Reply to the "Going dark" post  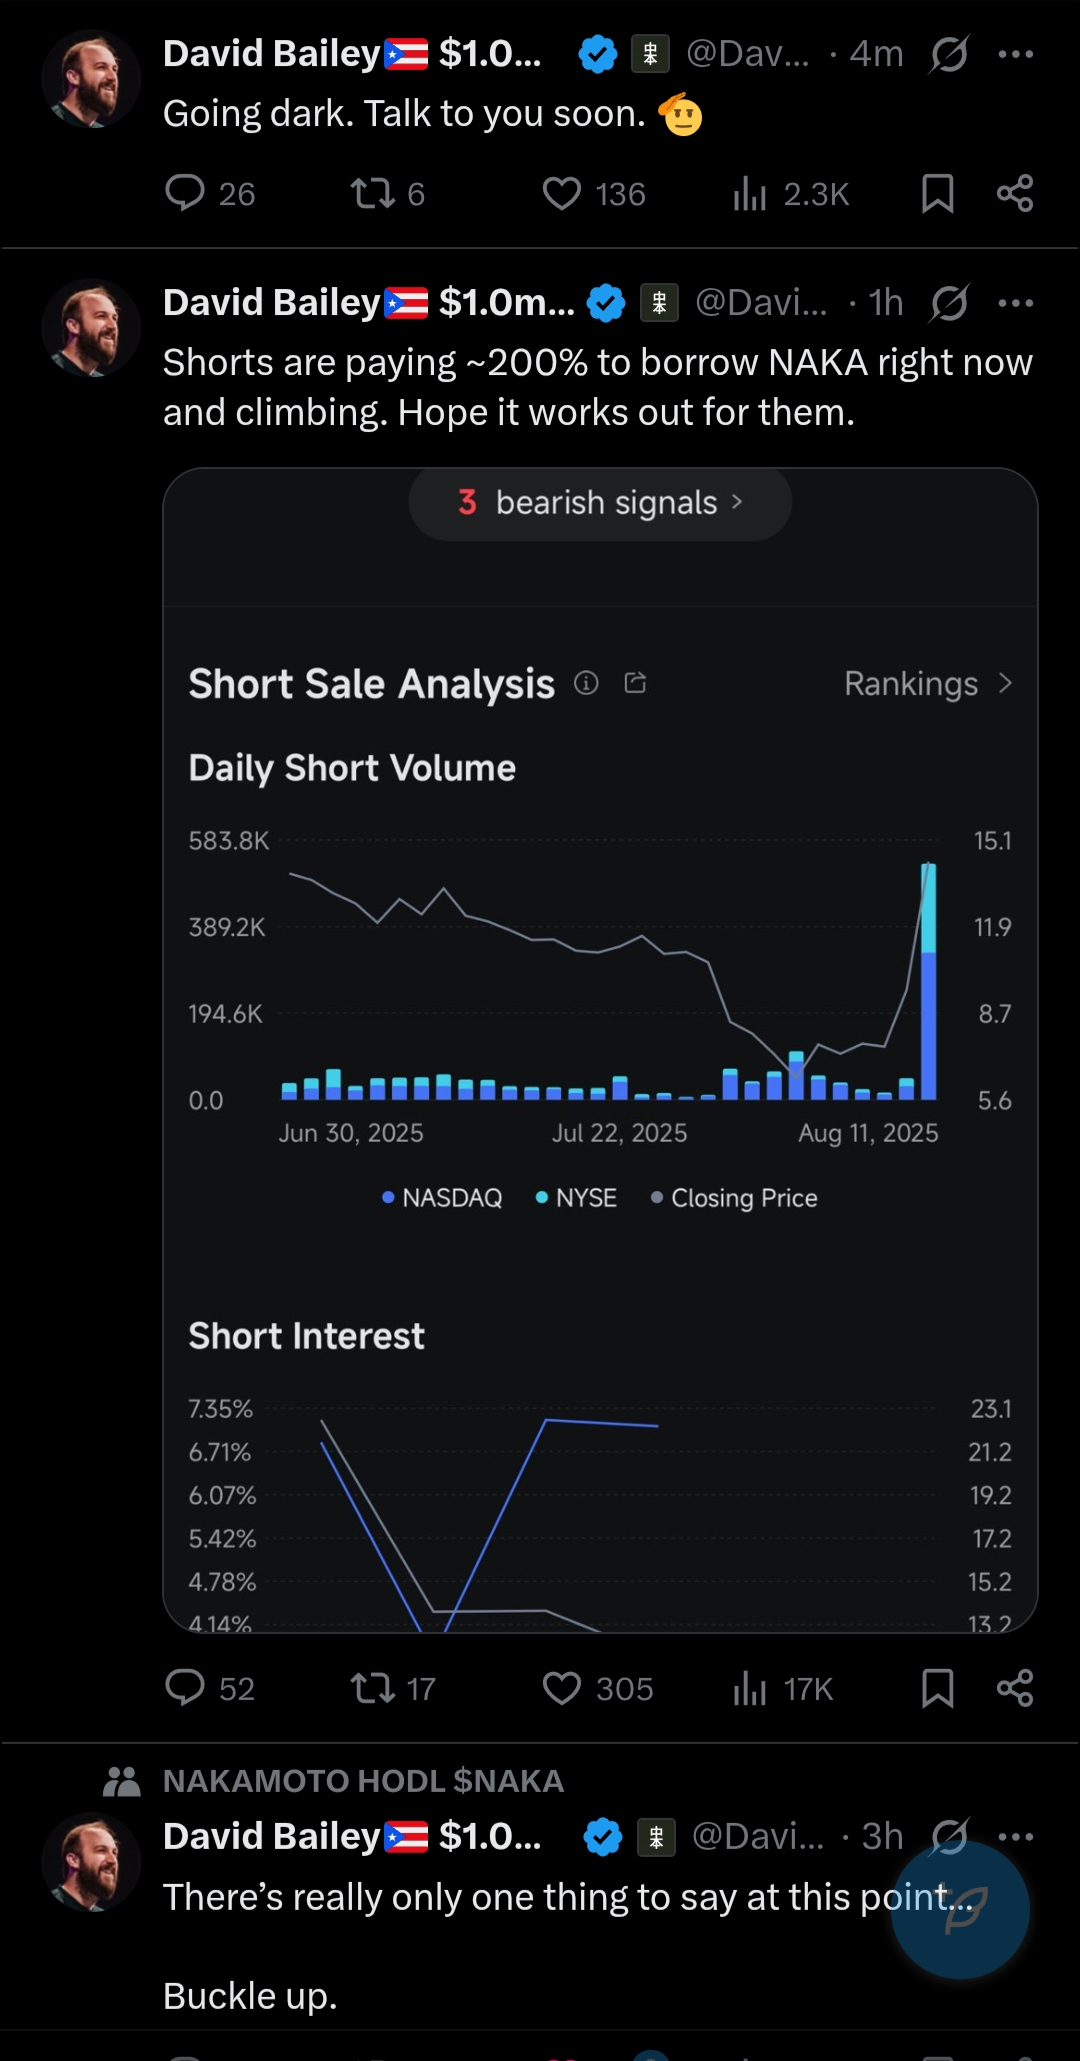click(x=185, y=193)
